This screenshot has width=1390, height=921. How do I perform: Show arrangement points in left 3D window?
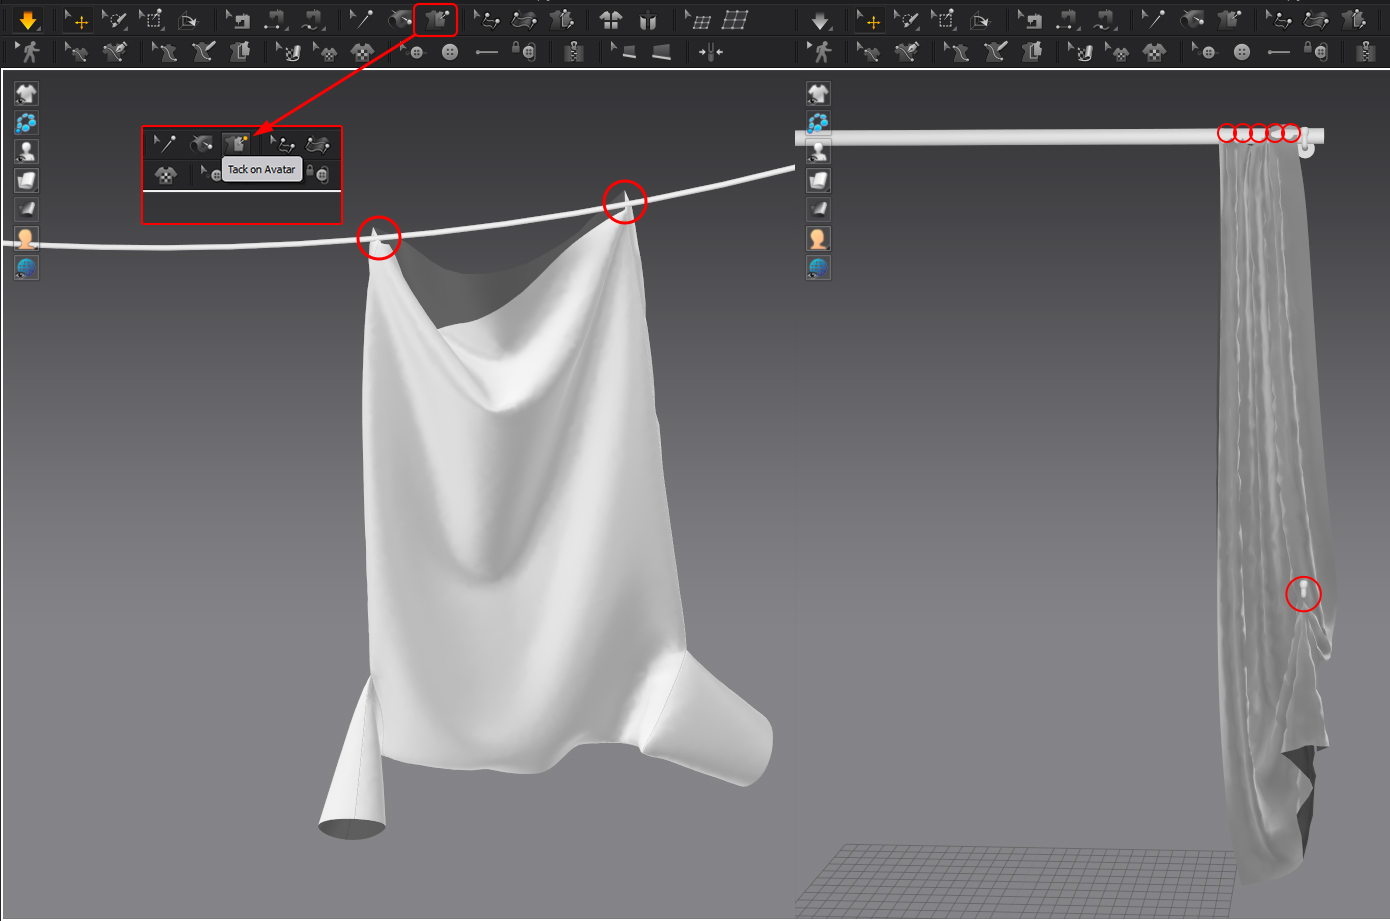click(26, 123)
